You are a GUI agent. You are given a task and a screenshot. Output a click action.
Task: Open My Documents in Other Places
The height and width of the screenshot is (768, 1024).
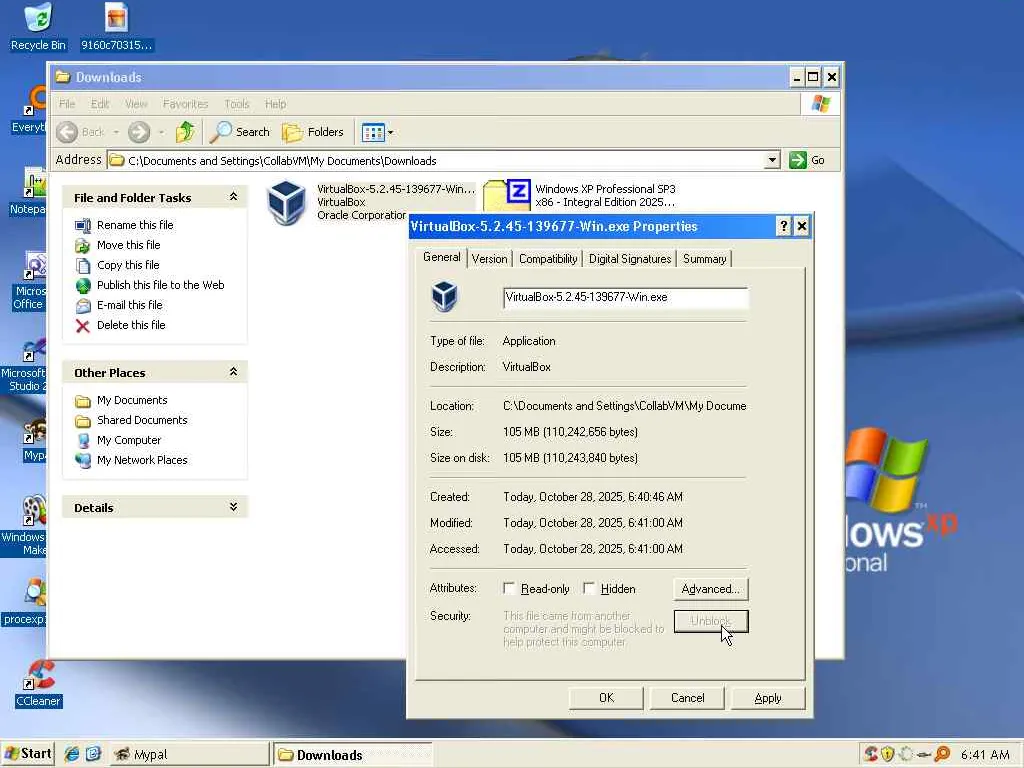coord(132,400)
